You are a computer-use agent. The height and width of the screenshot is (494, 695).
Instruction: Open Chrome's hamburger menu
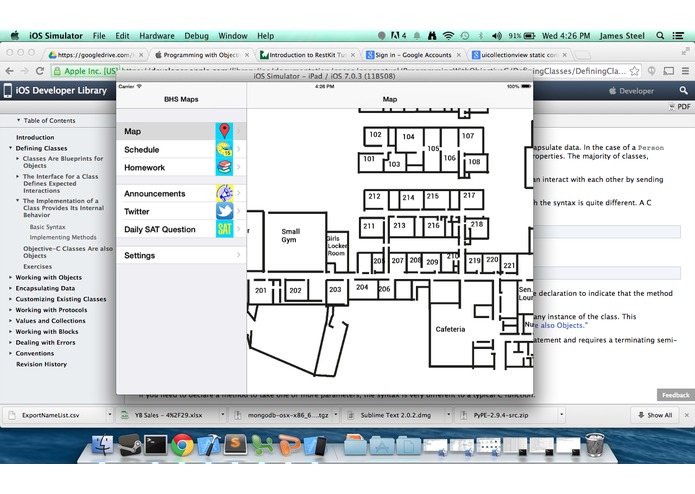pos(685,71)
